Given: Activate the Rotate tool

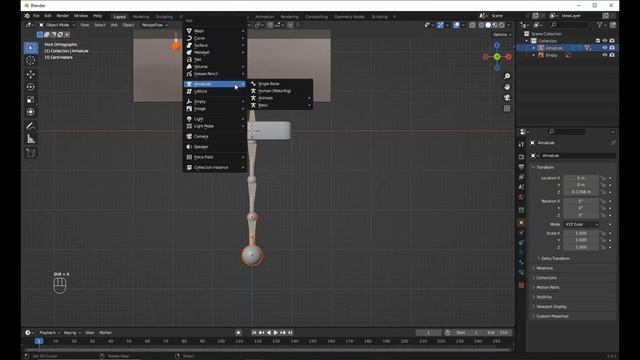Looking at the screenshot, I should tap(31, 87).
